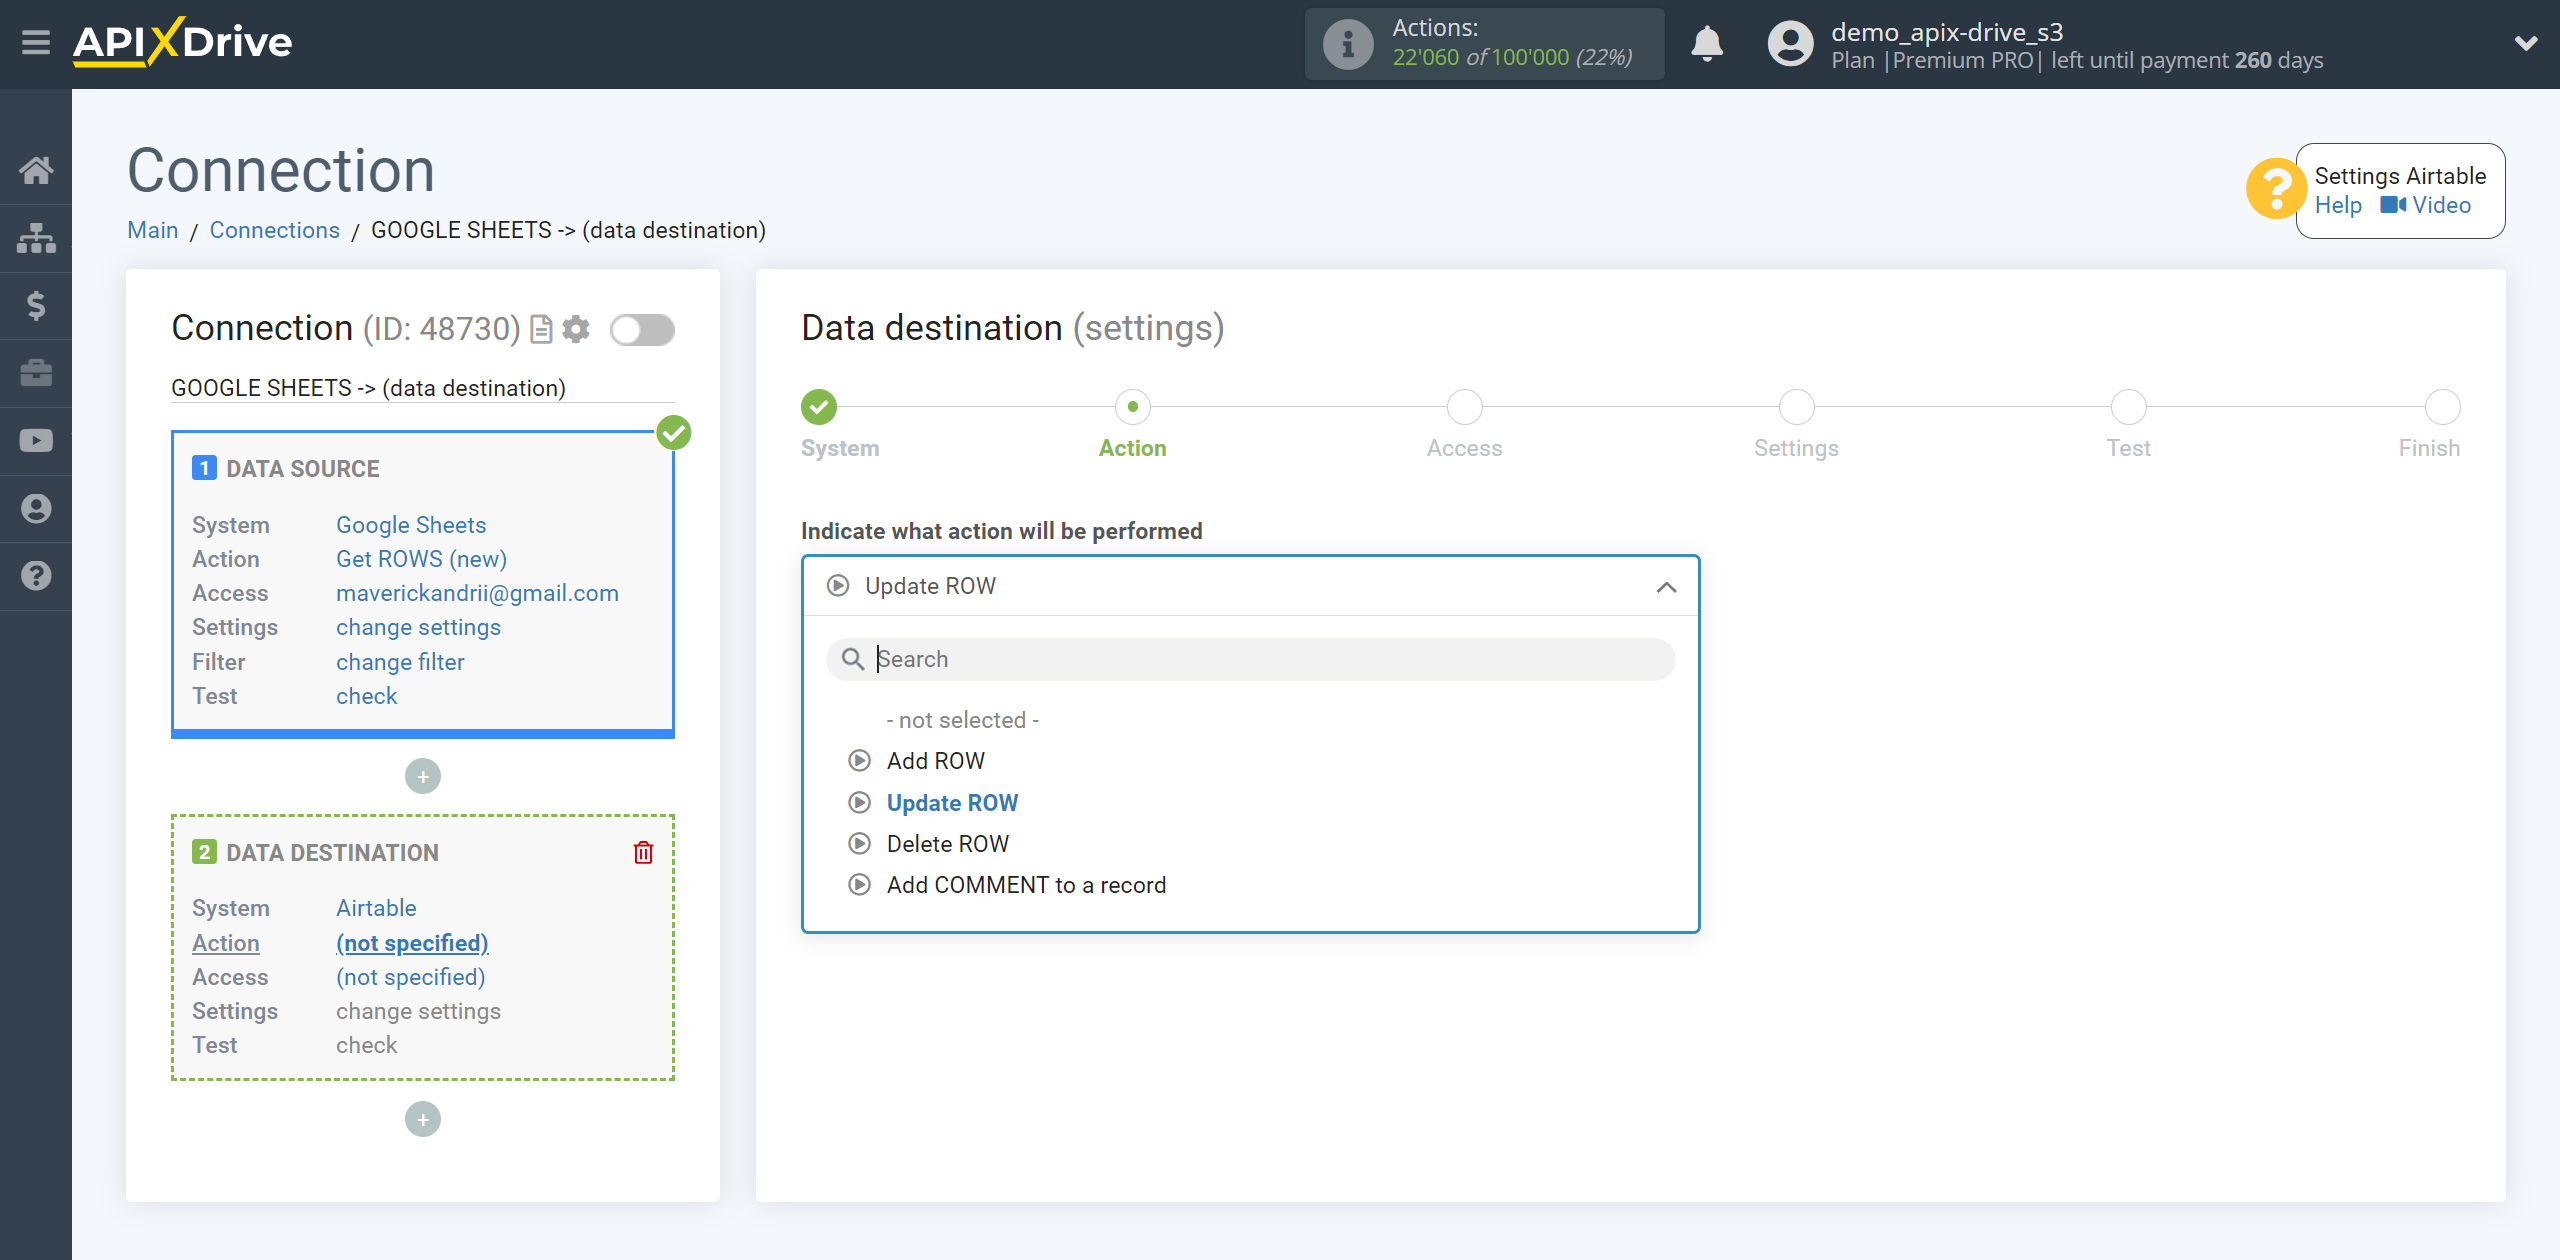Select Add ROW action option
The image size is (2560, 1260).
coord(934,761)
